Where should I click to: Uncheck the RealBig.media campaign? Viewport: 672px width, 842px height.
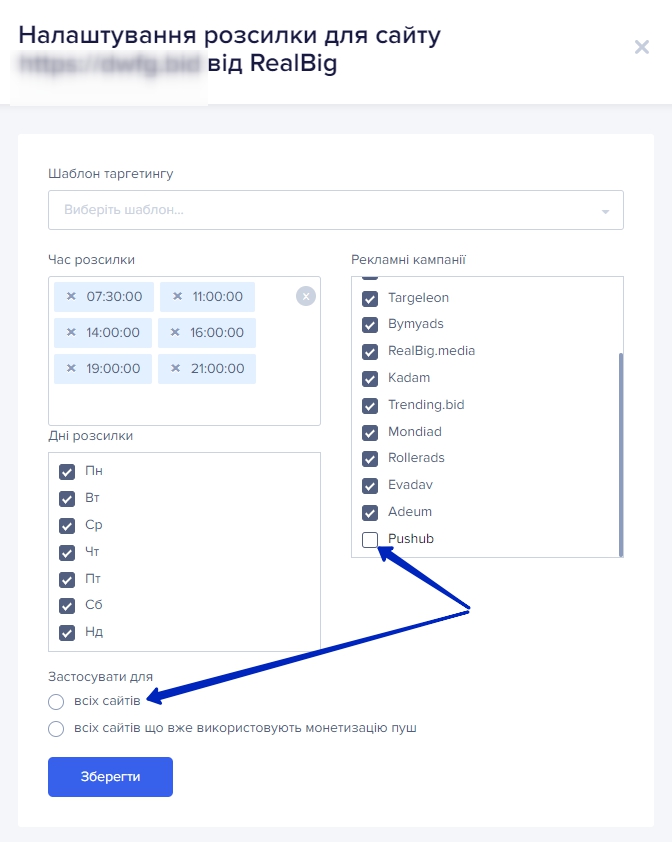coord(370,352)
